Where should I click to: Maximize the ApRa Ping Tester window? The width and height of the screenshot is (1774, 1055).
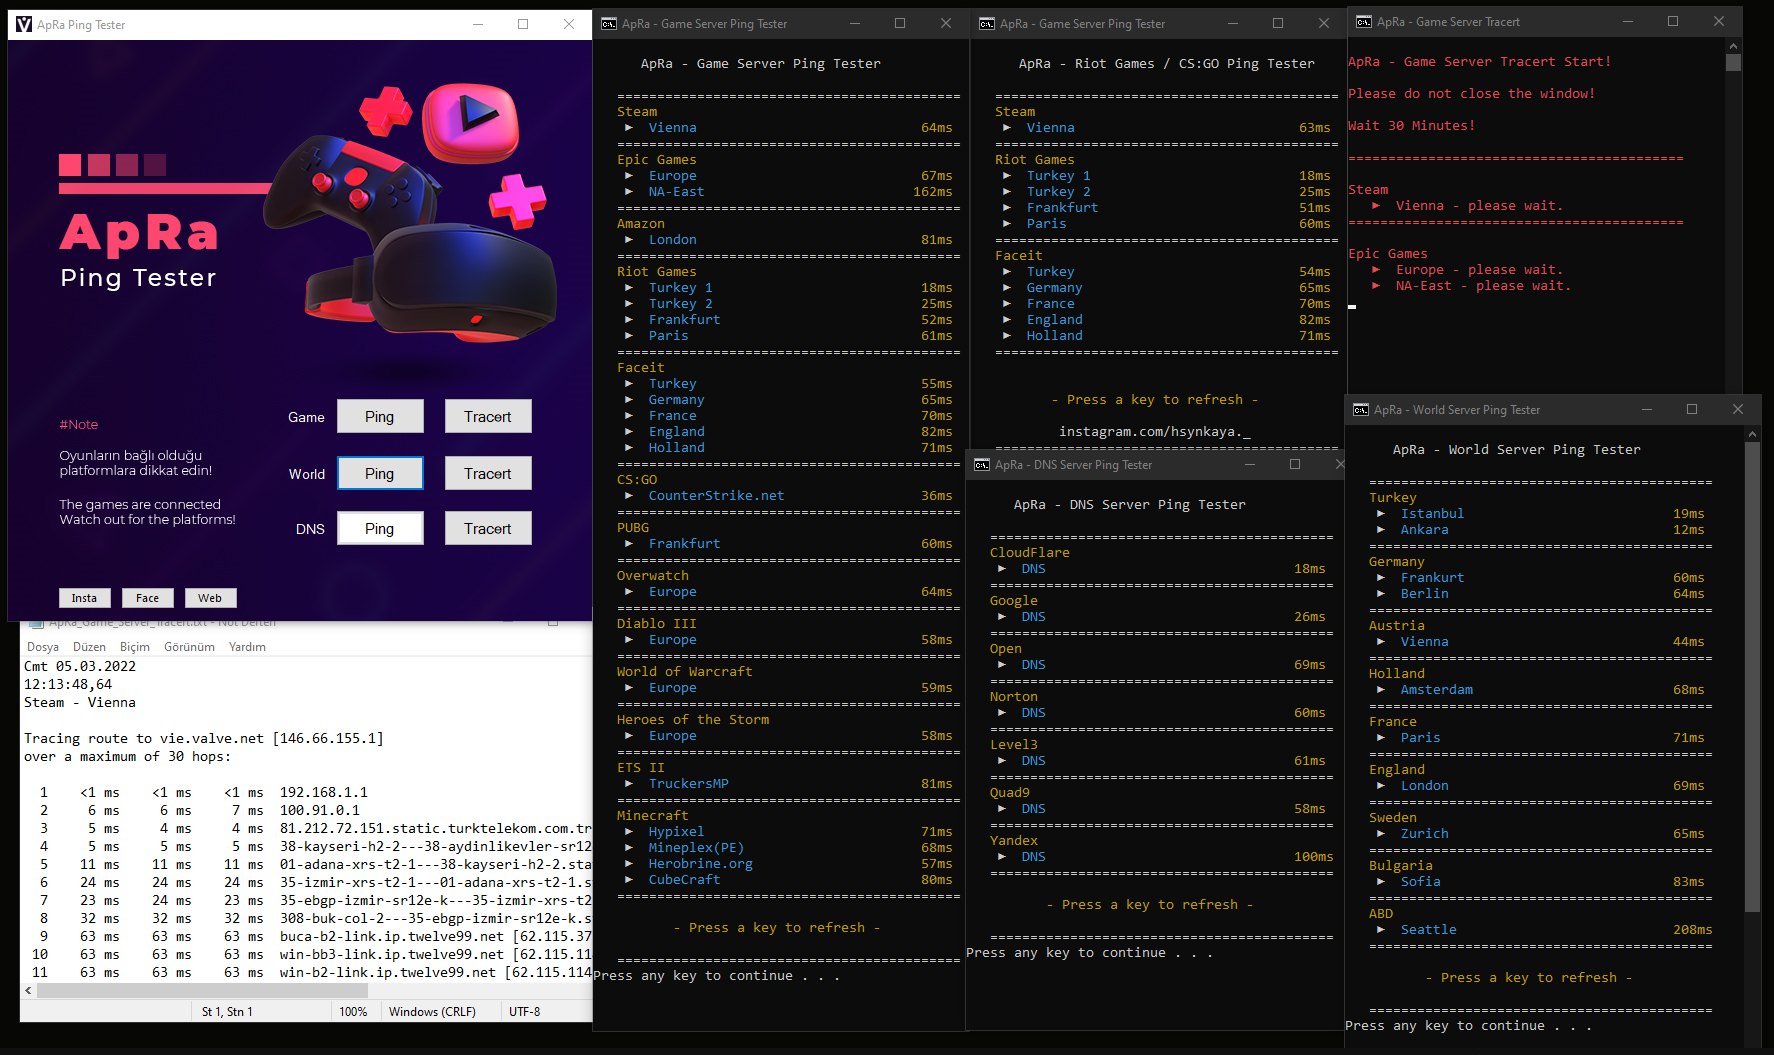coord(523,24)
